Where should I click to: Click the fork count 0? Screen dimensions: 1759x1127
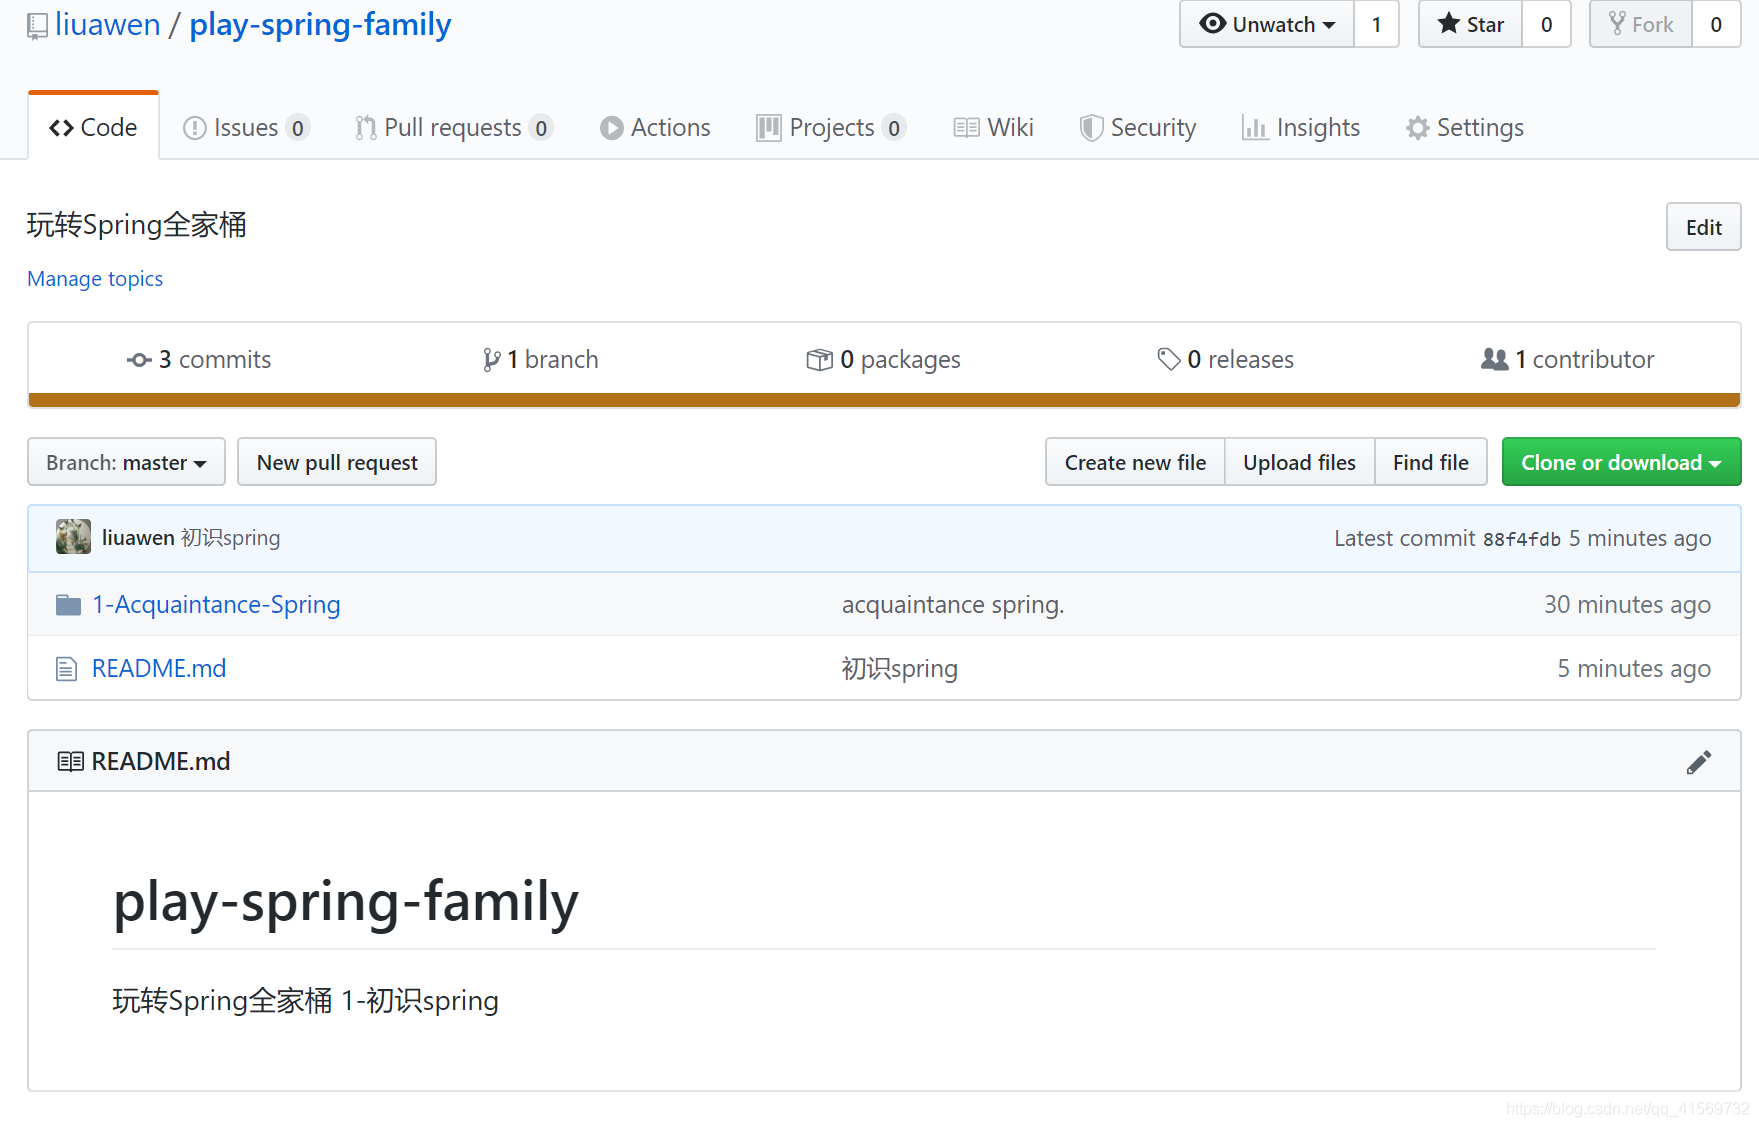click(x=1716, y=24)
